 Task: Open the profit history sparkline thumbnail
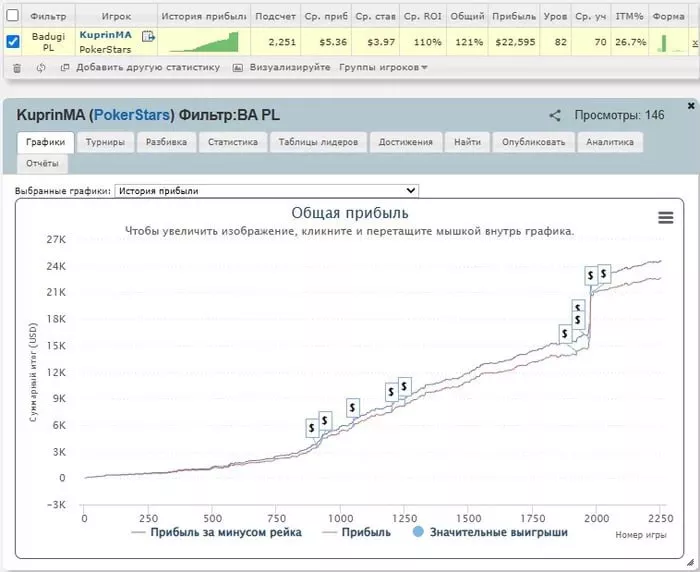tap(204, 42)
